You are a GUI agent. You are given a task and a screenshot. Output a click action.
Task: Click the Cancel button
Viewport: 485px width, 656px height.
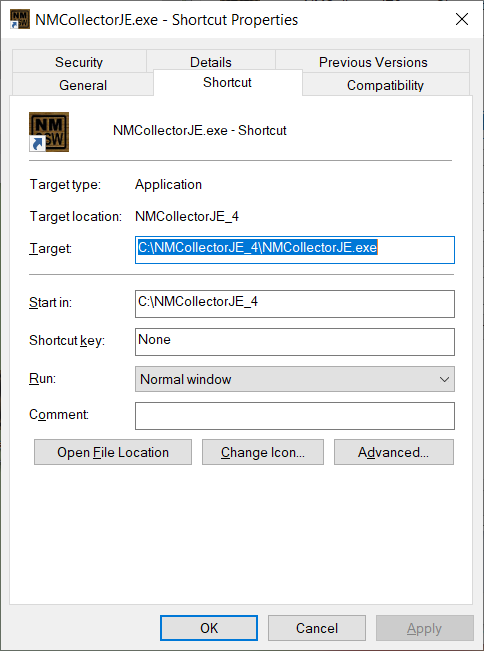317,628
